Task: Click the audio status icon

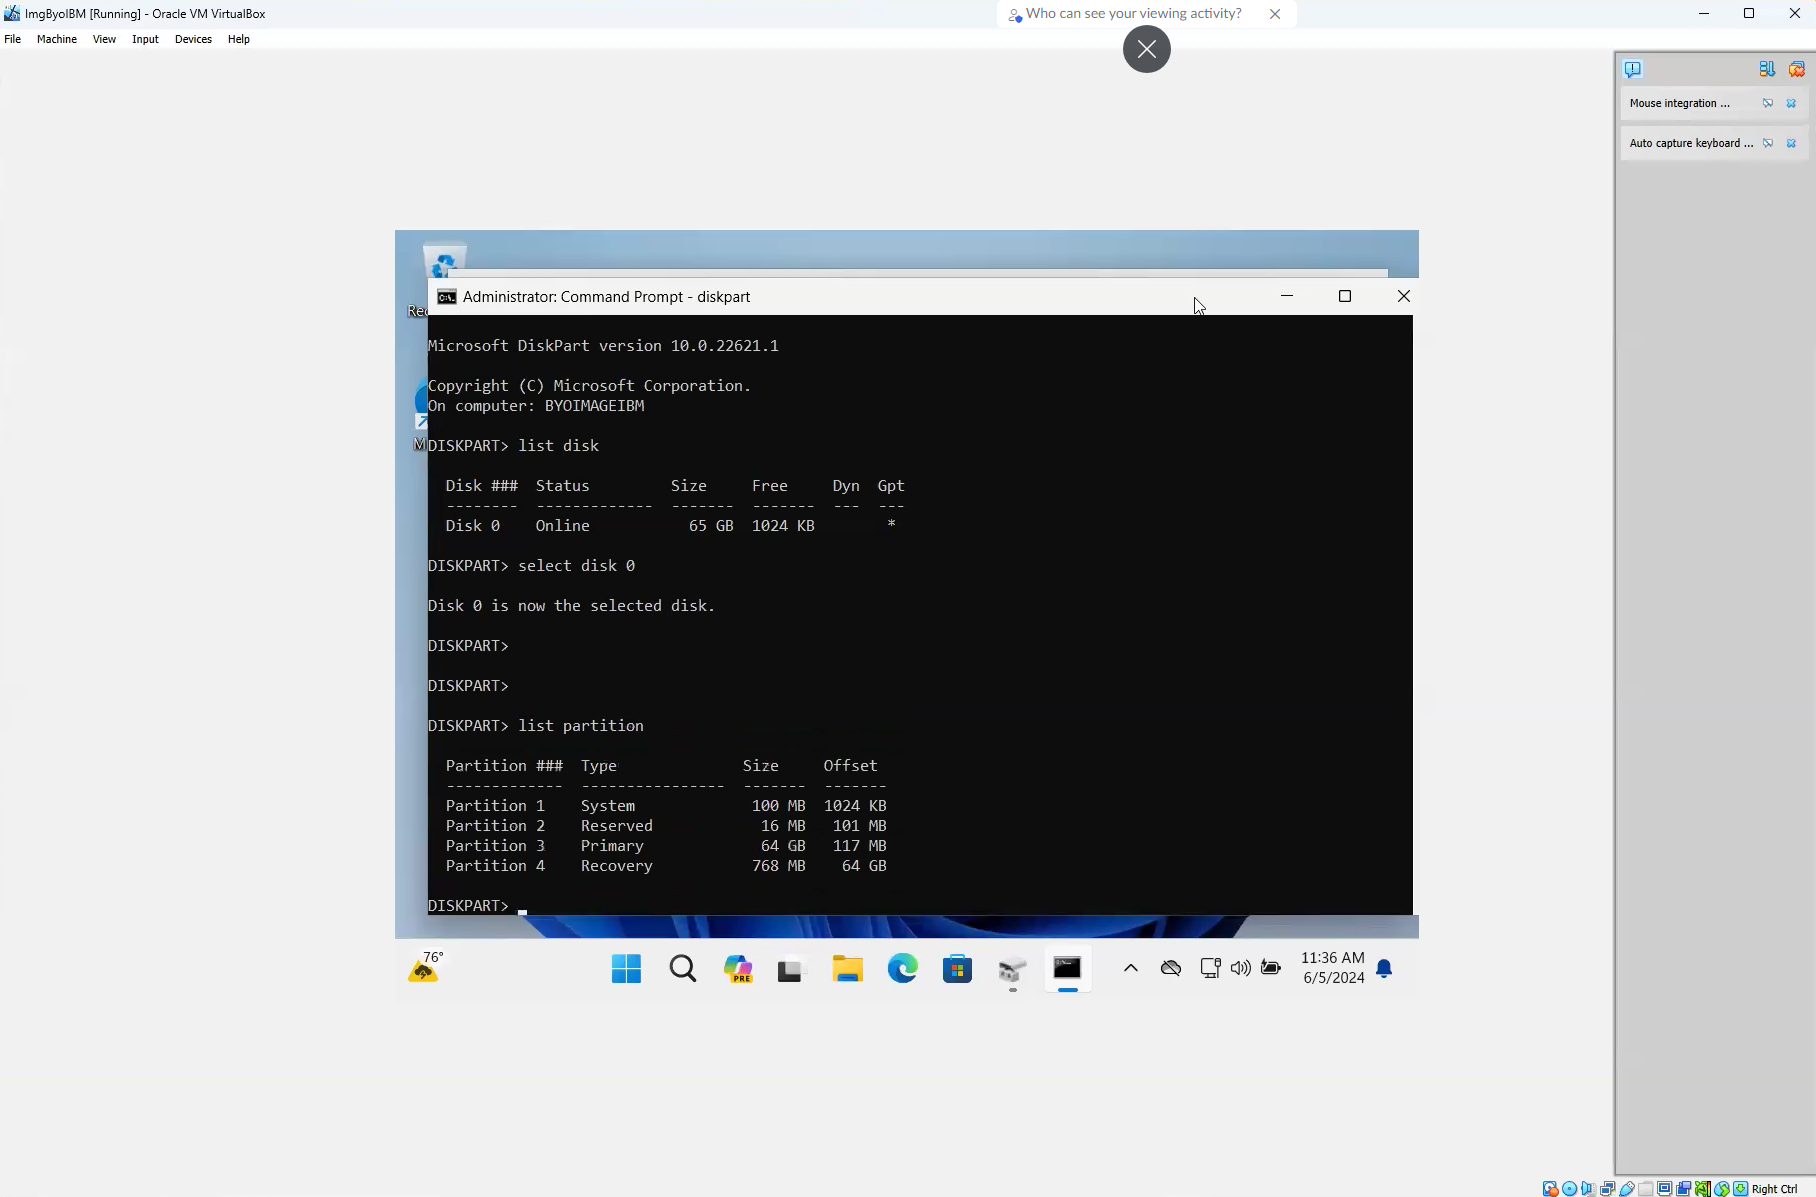Action: (1588, 1189)
